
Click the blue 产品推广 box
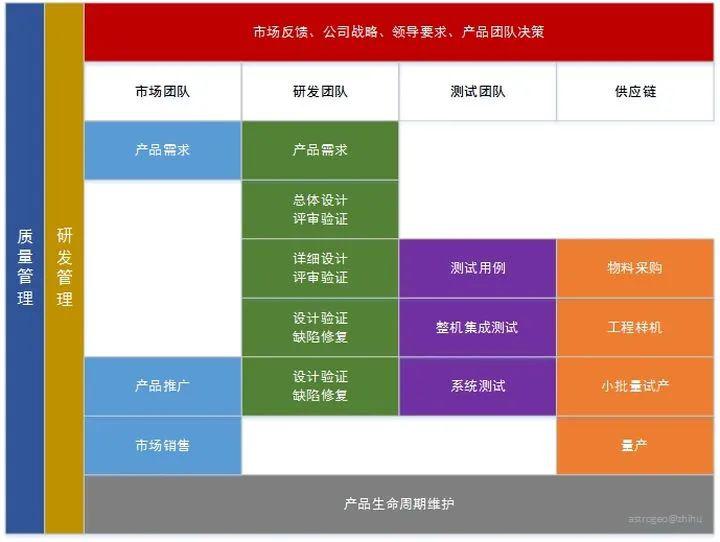[163, 386]
